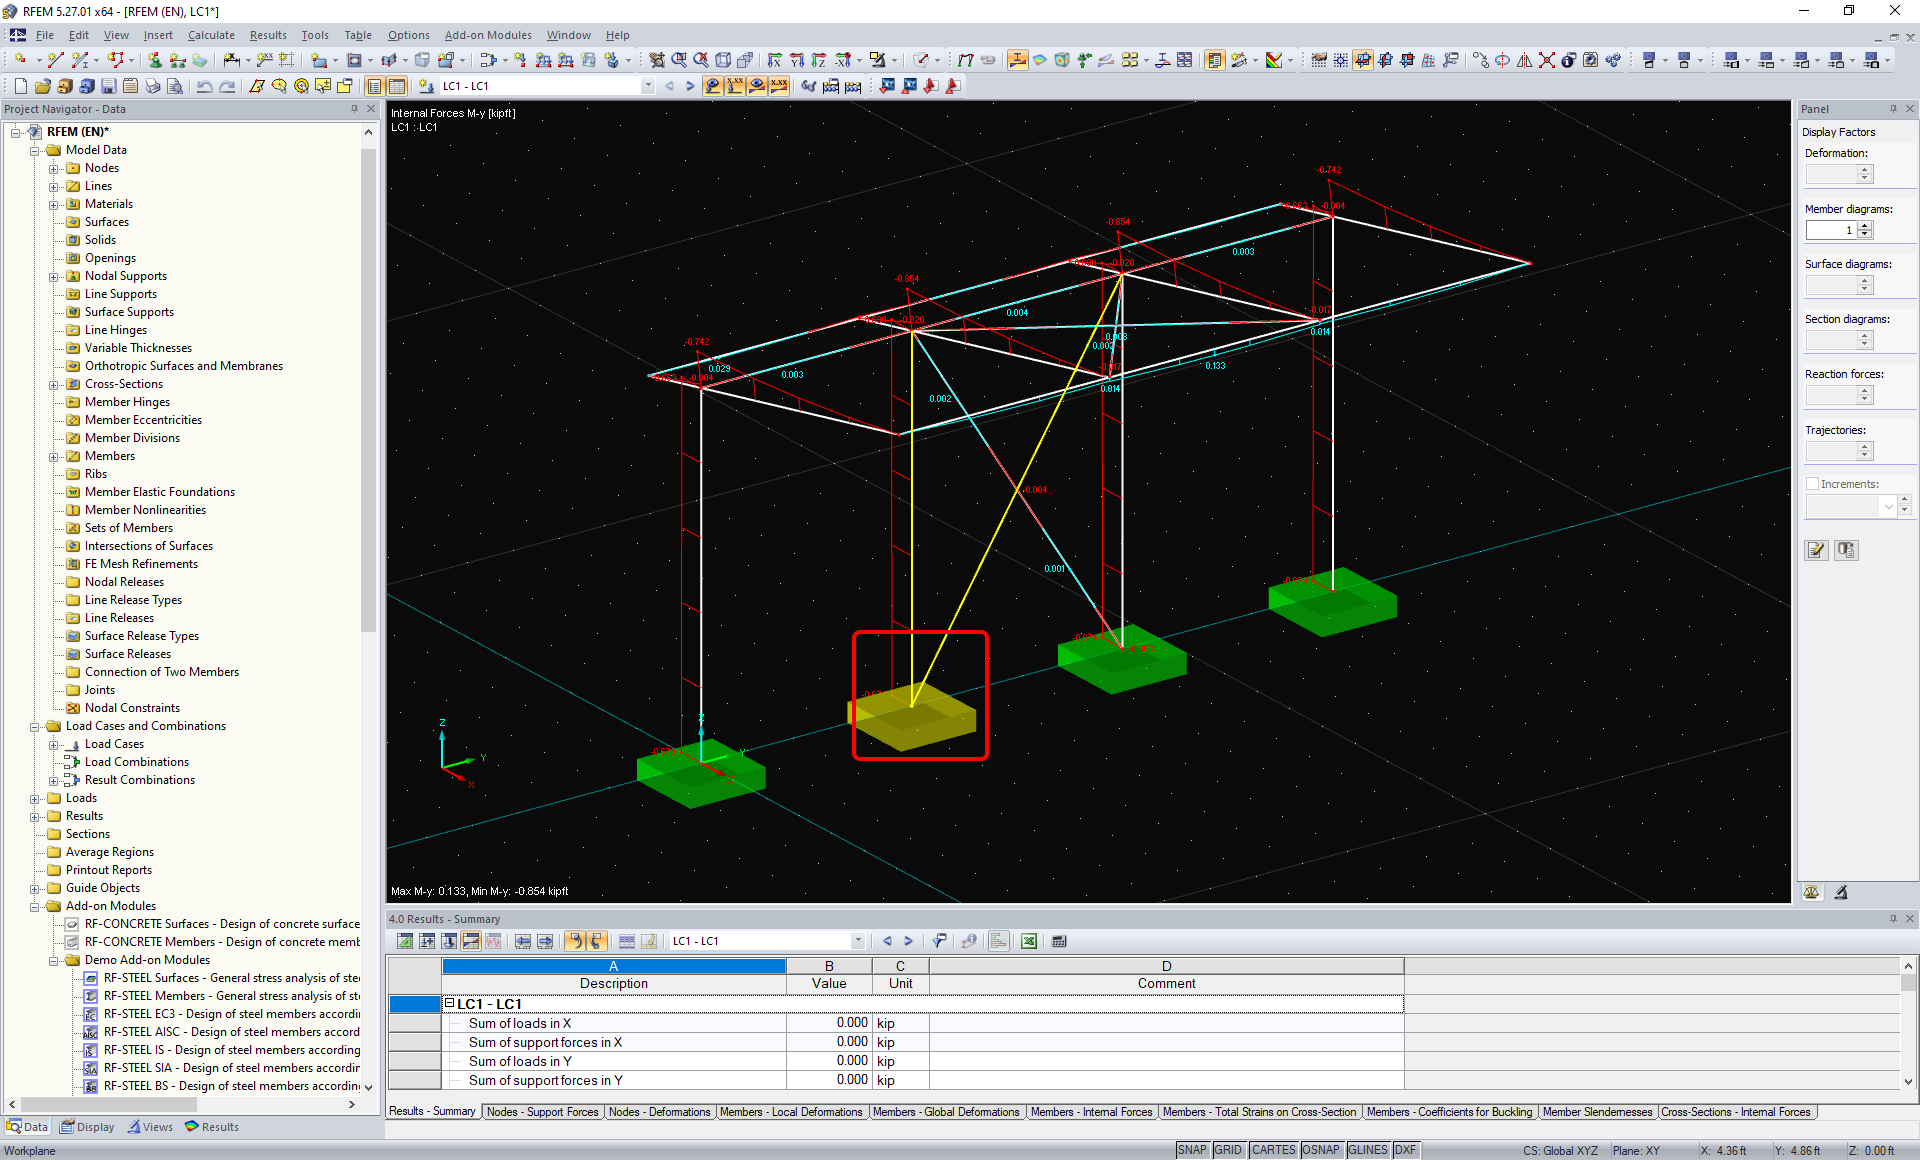Select Printout Reports in navigator

click(108, 870)
